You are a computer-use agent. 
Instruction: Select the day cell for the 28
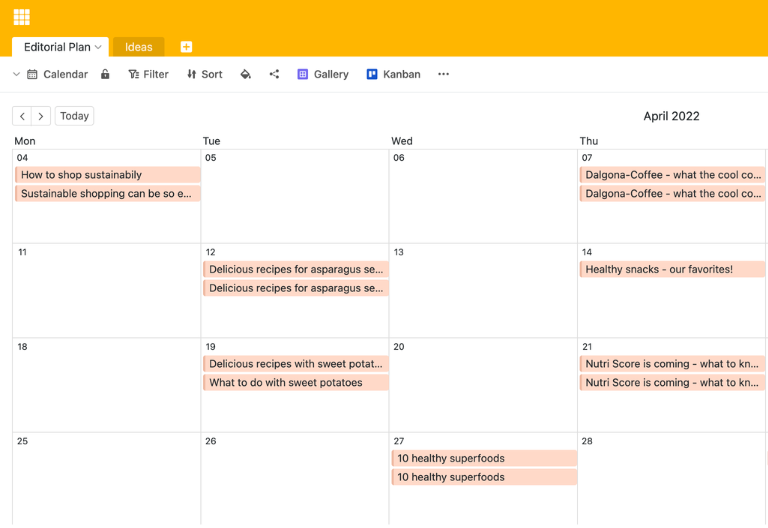point(672,480)
